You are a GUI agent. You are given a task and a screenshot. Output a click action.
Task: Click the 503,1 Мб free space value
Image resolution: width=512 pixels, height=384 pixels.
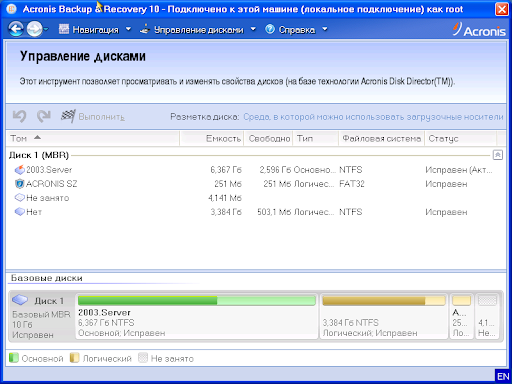(x=274, y=212)
